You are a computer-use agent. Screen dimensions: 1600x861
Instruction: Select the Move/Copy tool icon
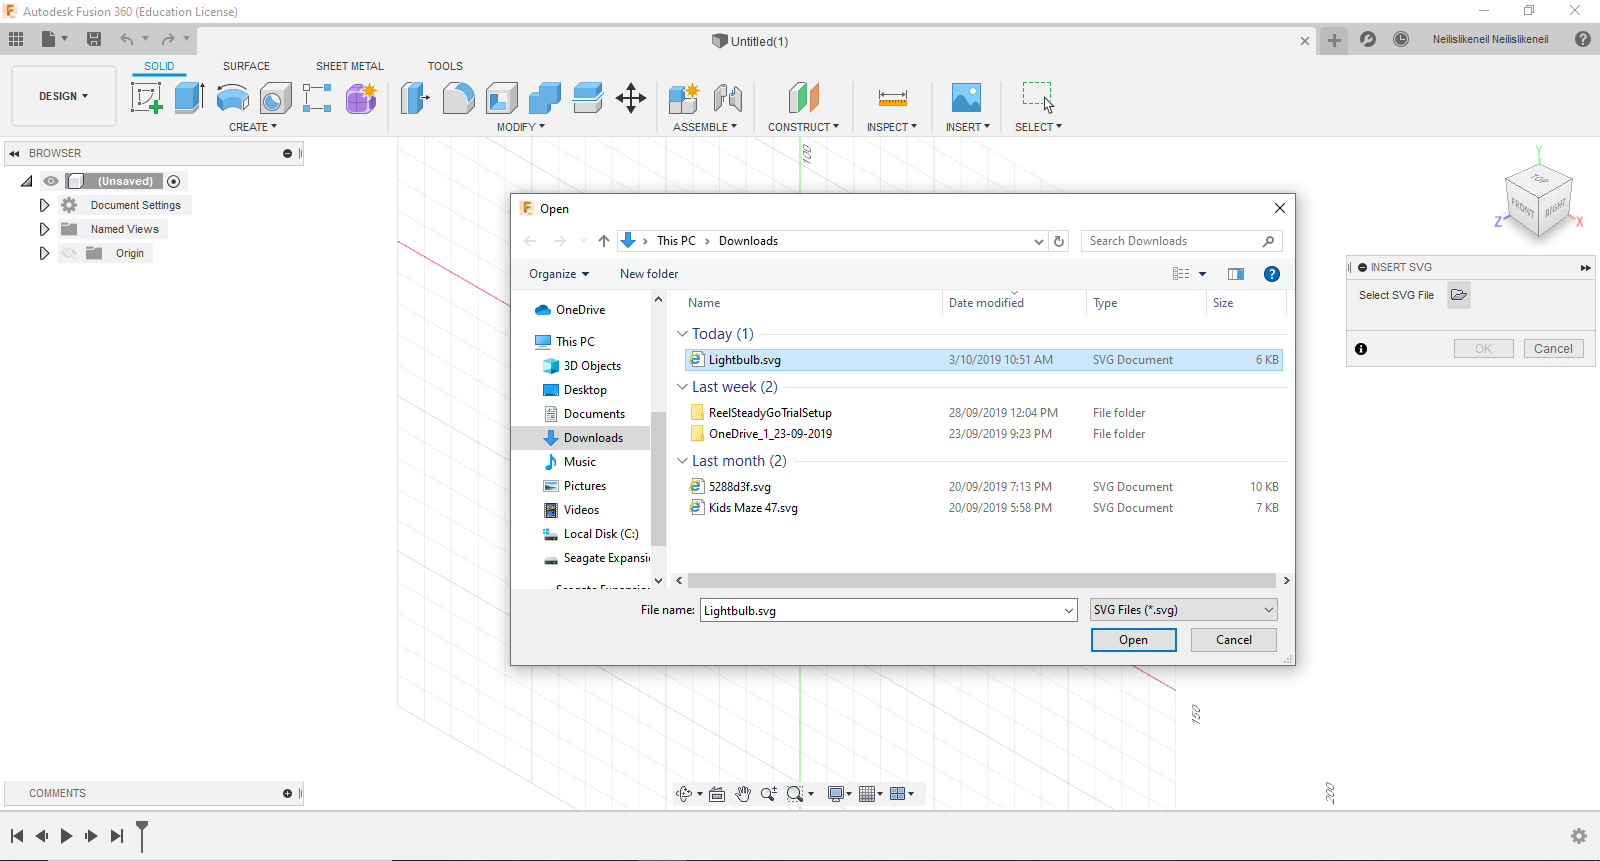631,98
